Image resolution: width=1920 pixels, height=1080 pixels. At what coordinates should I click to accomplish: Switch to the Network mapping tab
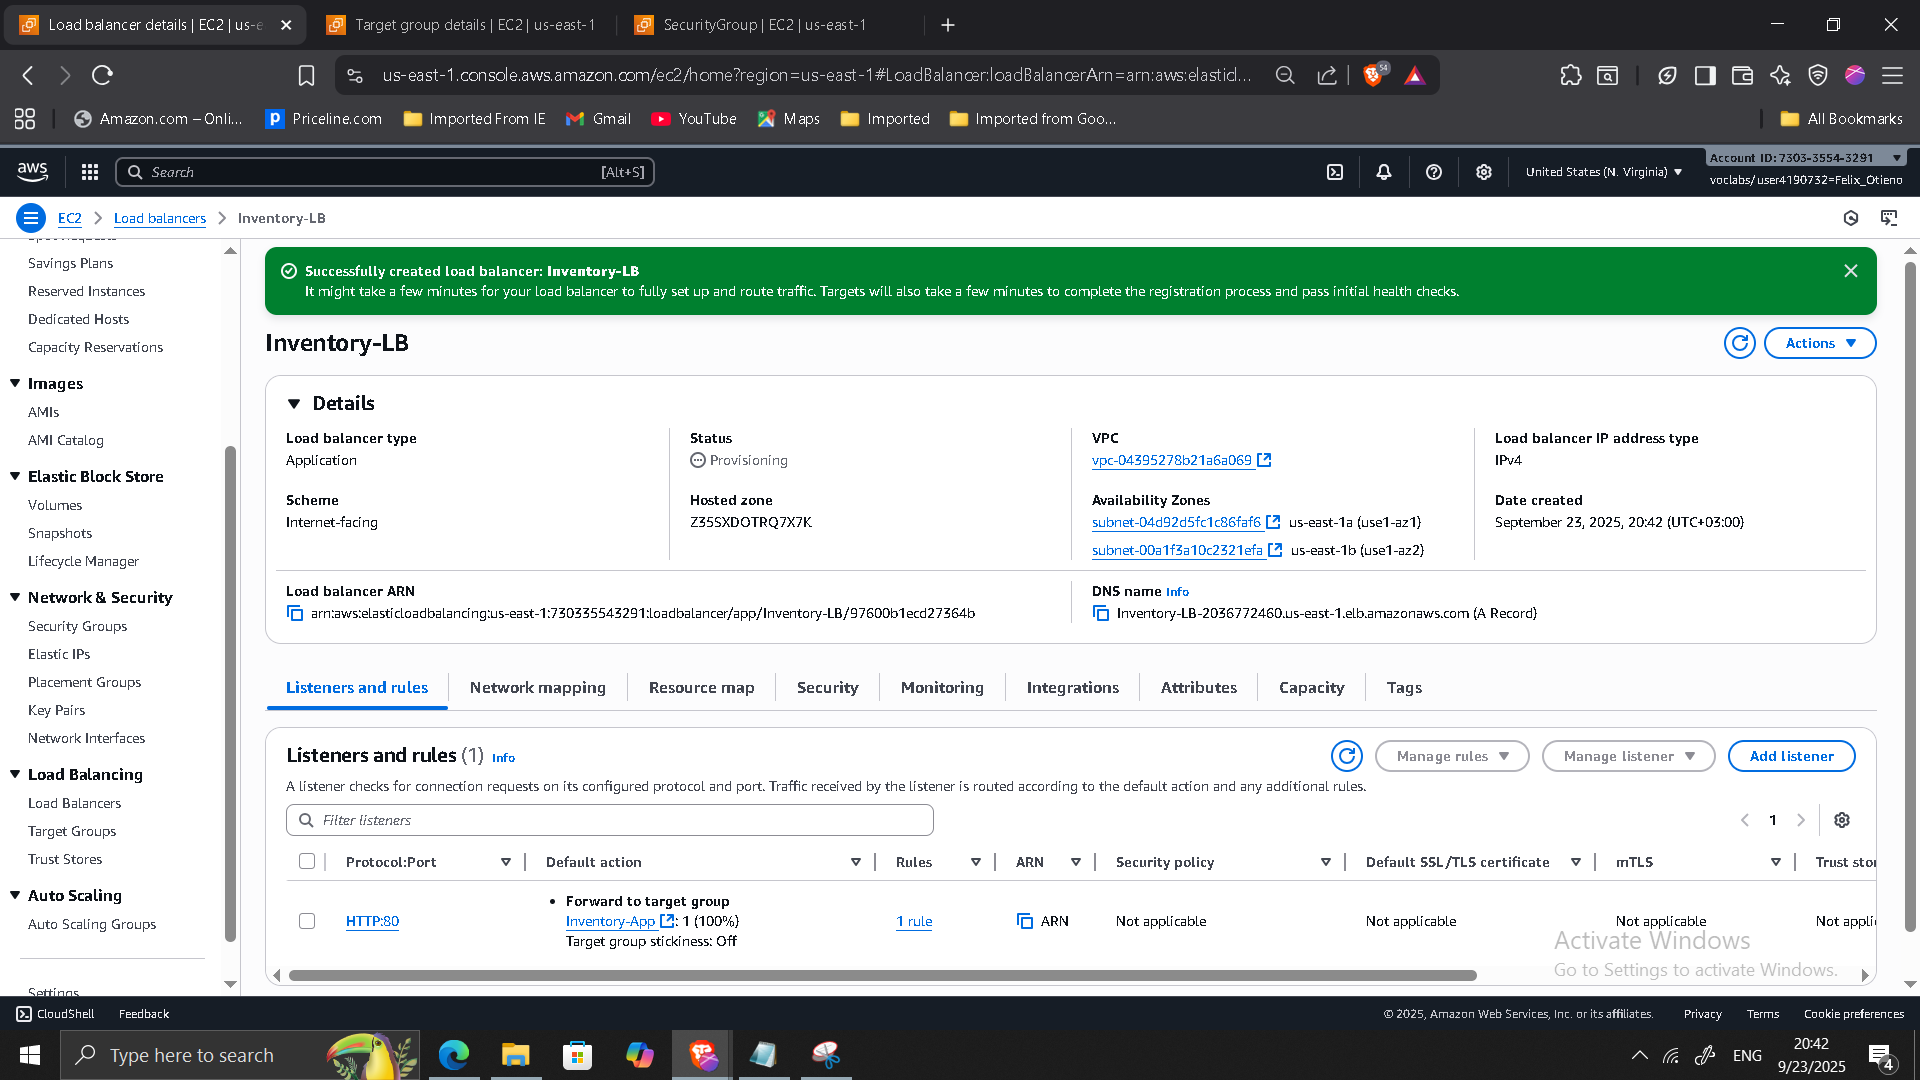pos(538,688)
